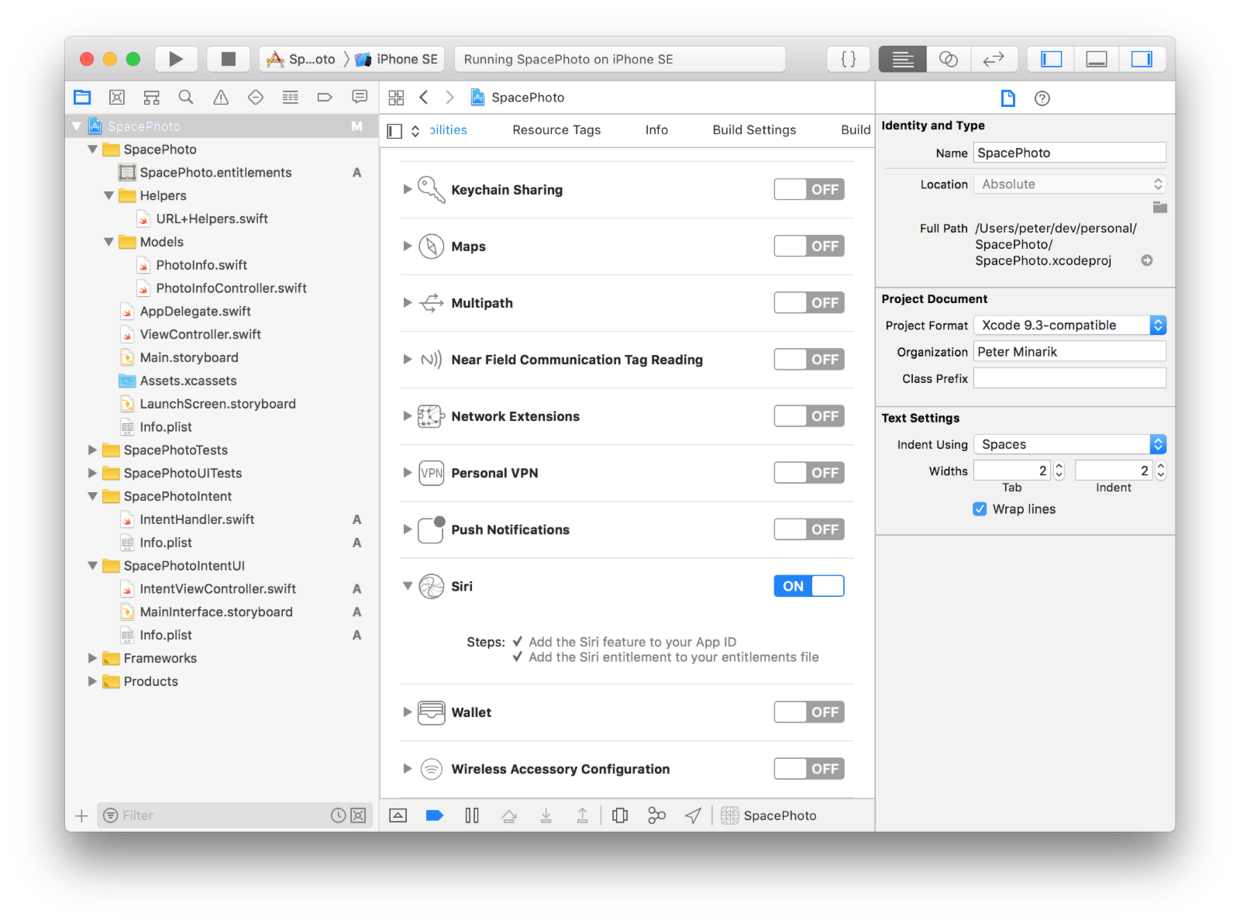Open the Find navigator magnifier
This screenshot has width=1240, height=924.
tap(186, 97)
